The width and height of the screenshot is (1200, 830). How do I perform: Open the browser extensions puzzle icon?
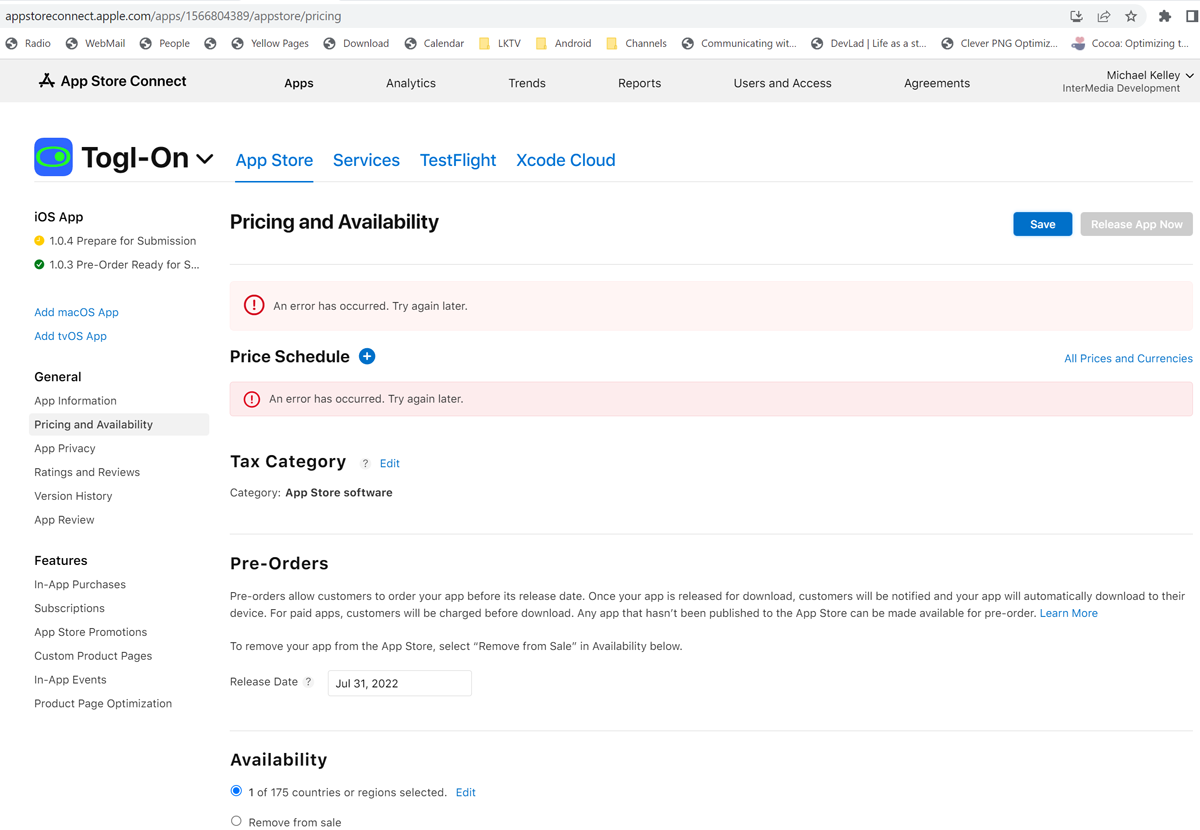point(1164,16)
